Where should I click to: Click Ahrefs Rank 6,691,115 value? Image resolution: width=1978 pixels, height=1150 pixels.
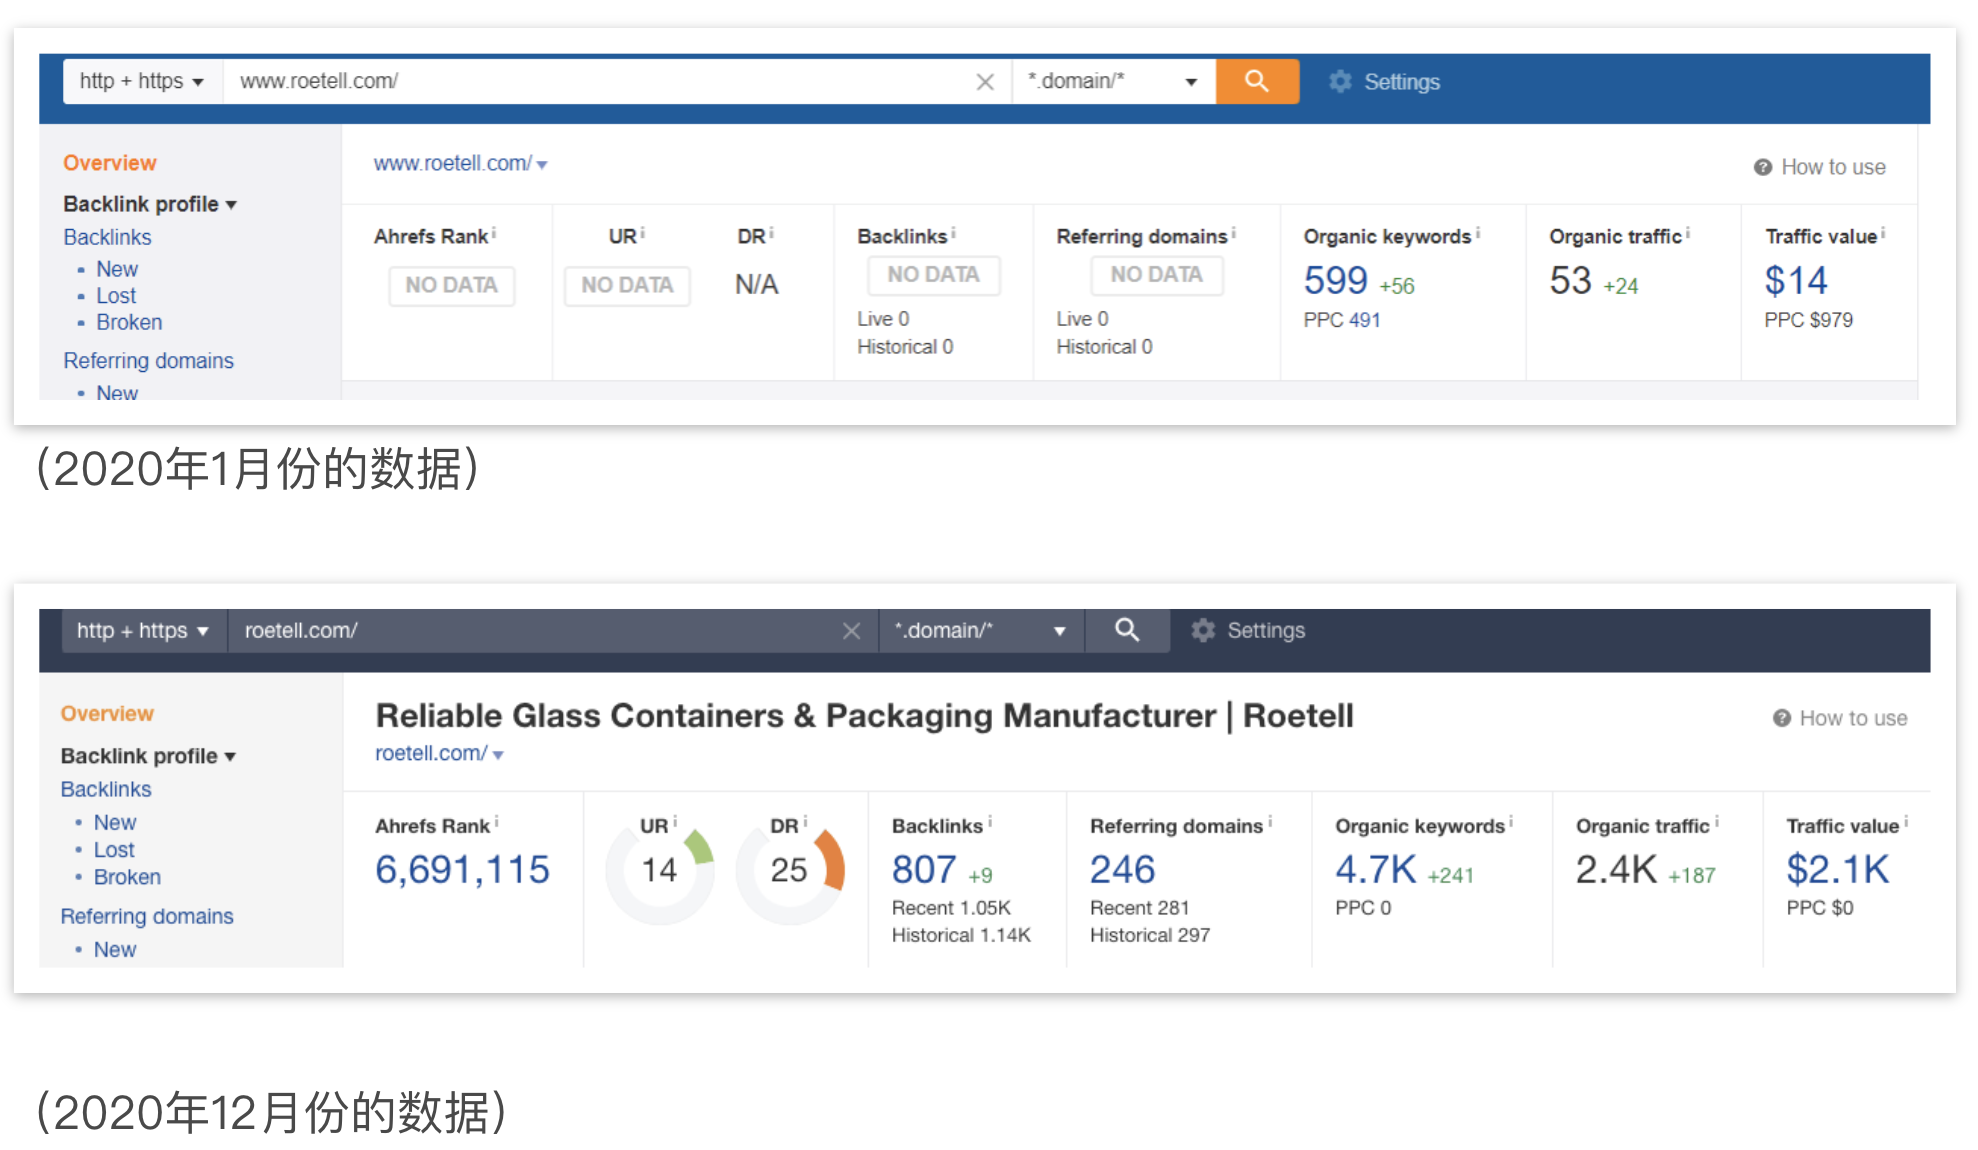462,870
